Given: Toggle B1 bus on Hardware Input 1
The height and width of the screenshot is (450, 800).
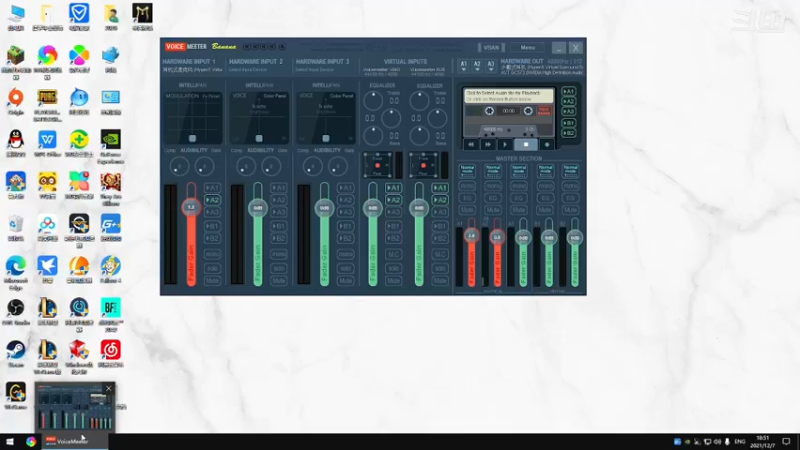Looking at the screenshot, I should click(212, 226).
